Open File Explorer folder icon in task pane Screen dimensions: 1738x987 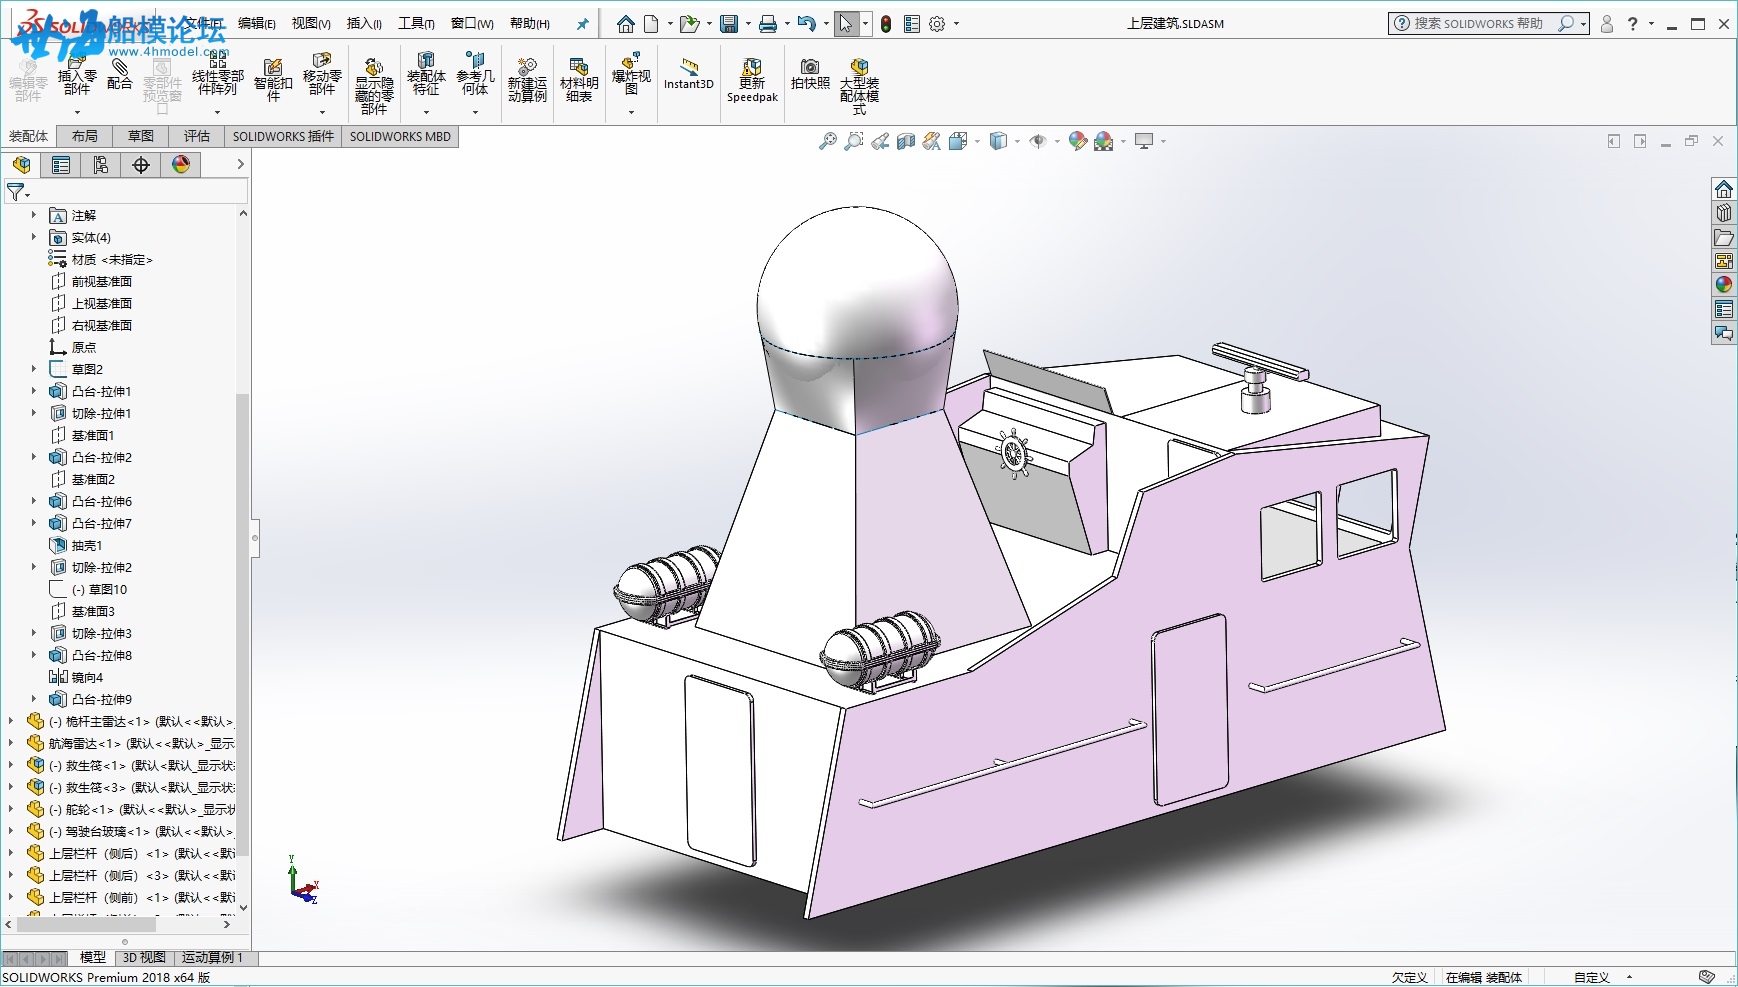click(x=1724, y=237)
